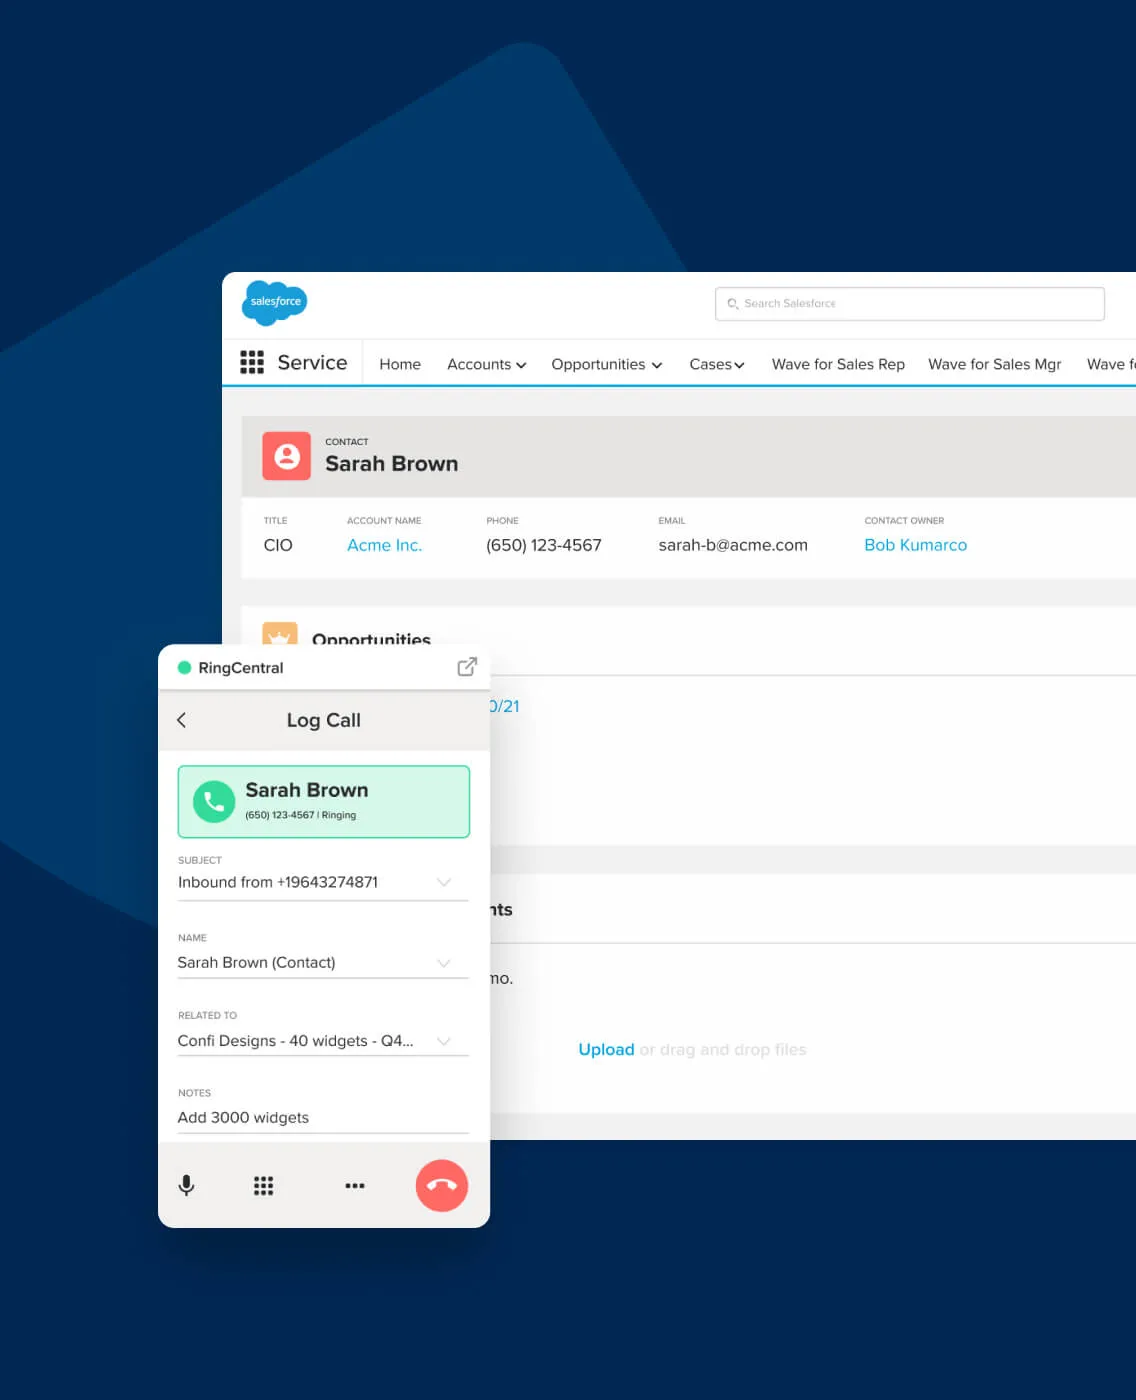Expand the Opportunities tab dropdown arrow
The height and width of the screenshot is (1400, 1136).
(x=657, y=366)
